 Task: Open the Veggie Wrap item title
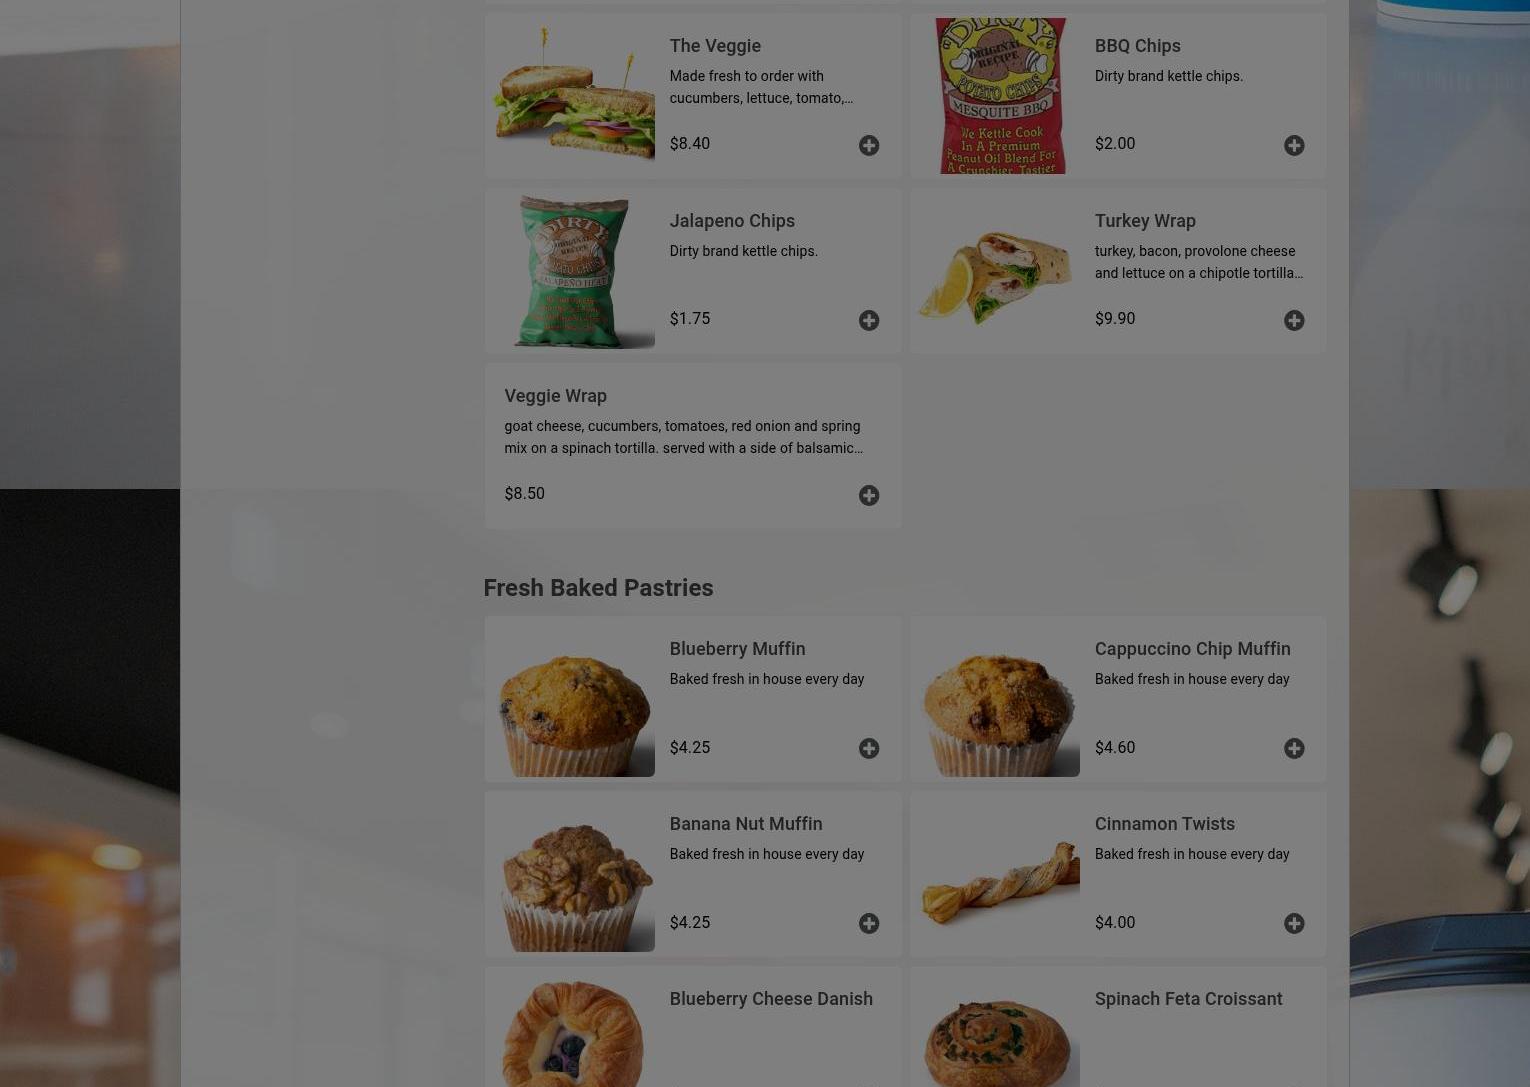[555, 396]
